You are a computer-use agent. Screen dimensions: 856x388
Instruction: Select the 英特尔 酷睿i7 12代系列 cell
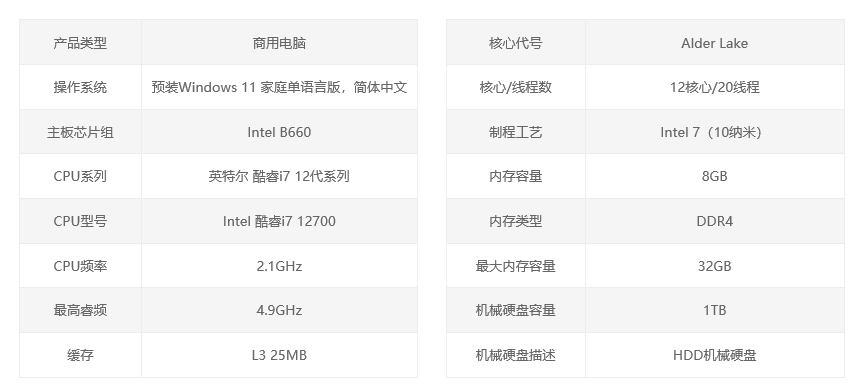tap(280, 177)
